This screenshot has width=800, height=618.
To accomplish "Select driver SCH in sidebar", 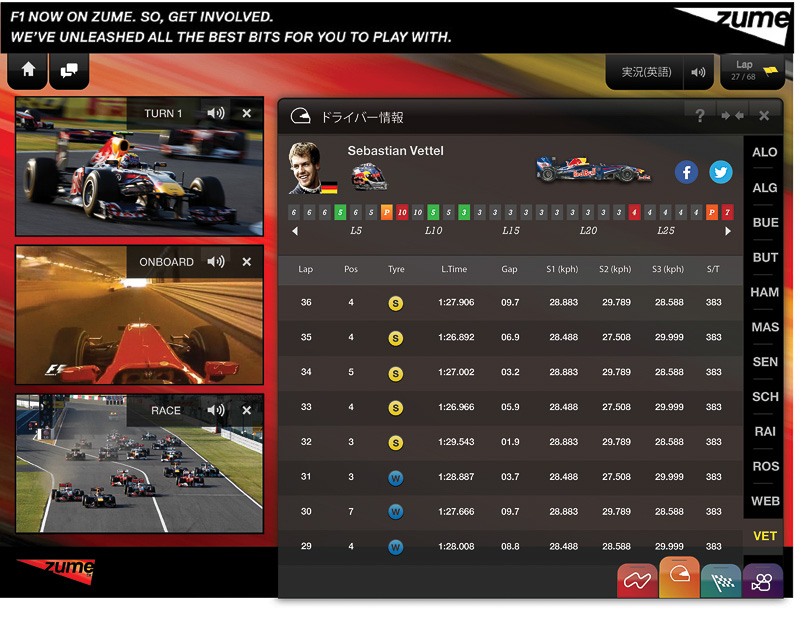I will [x=764, y=397].
